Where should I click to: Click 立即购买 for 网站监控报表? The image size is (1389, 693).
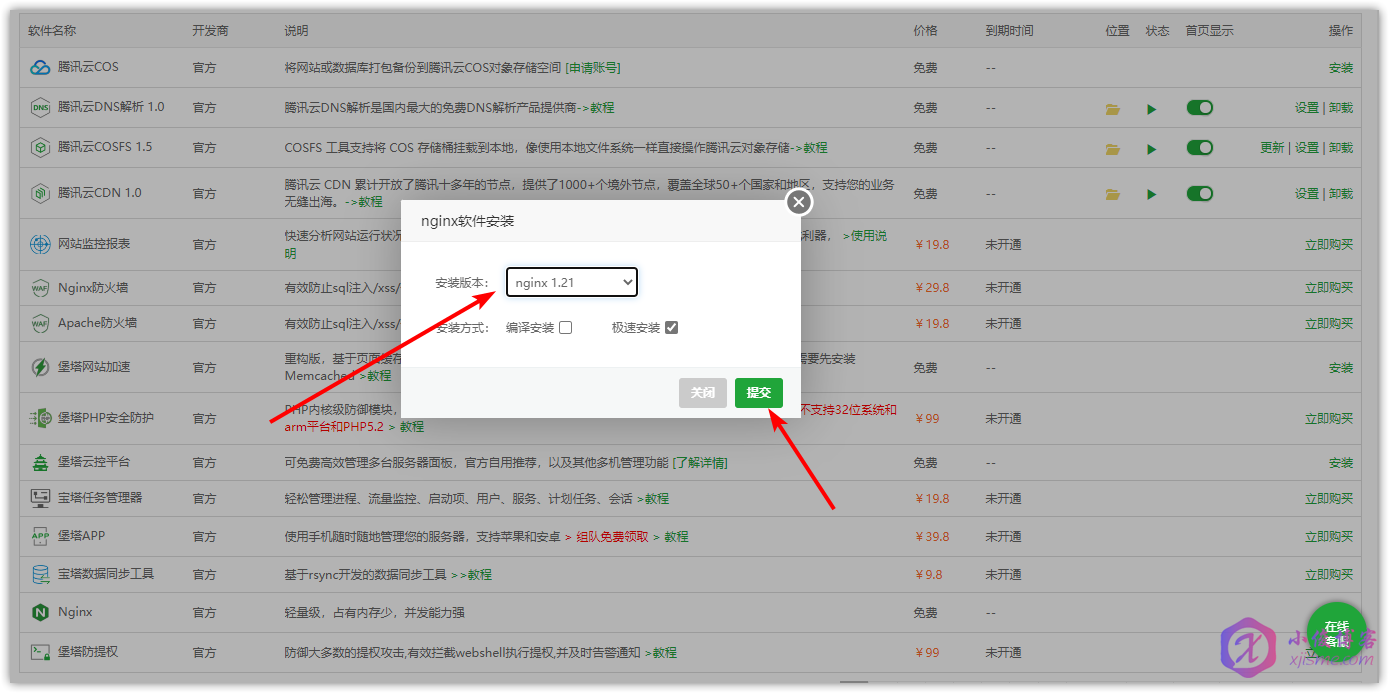tap(1329, 245)
